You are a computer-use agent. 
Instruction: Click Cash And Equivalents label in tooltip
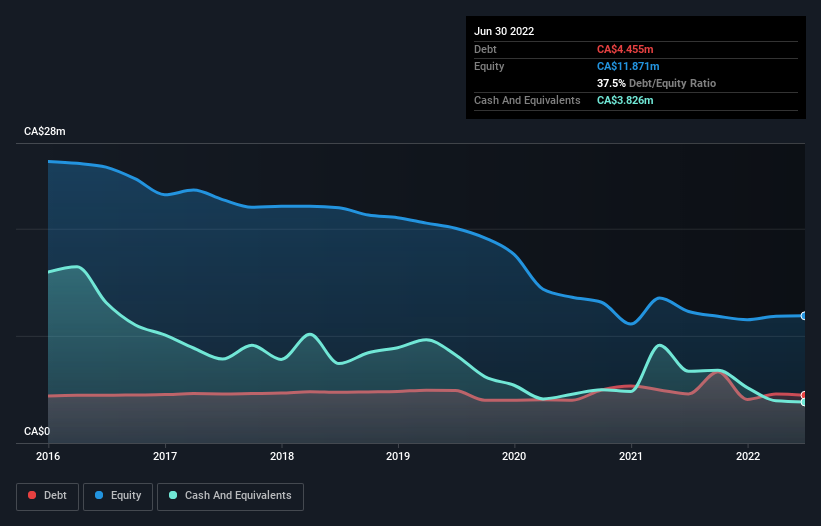click(527, 100)
